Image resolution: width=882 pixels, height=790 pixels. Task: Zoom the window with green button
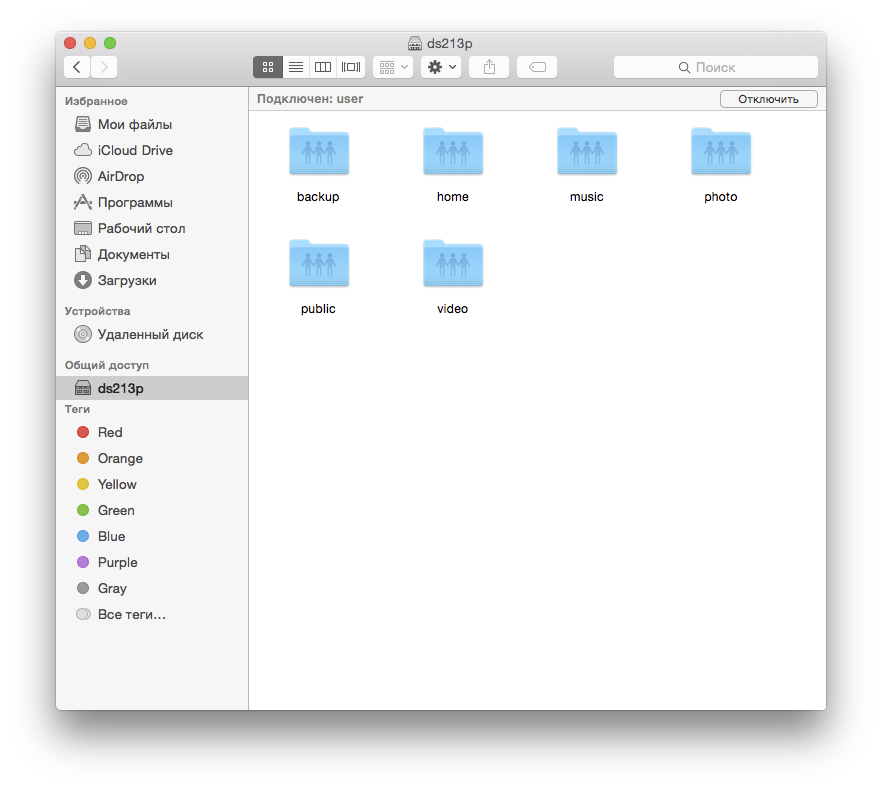[x=110, y=43]
